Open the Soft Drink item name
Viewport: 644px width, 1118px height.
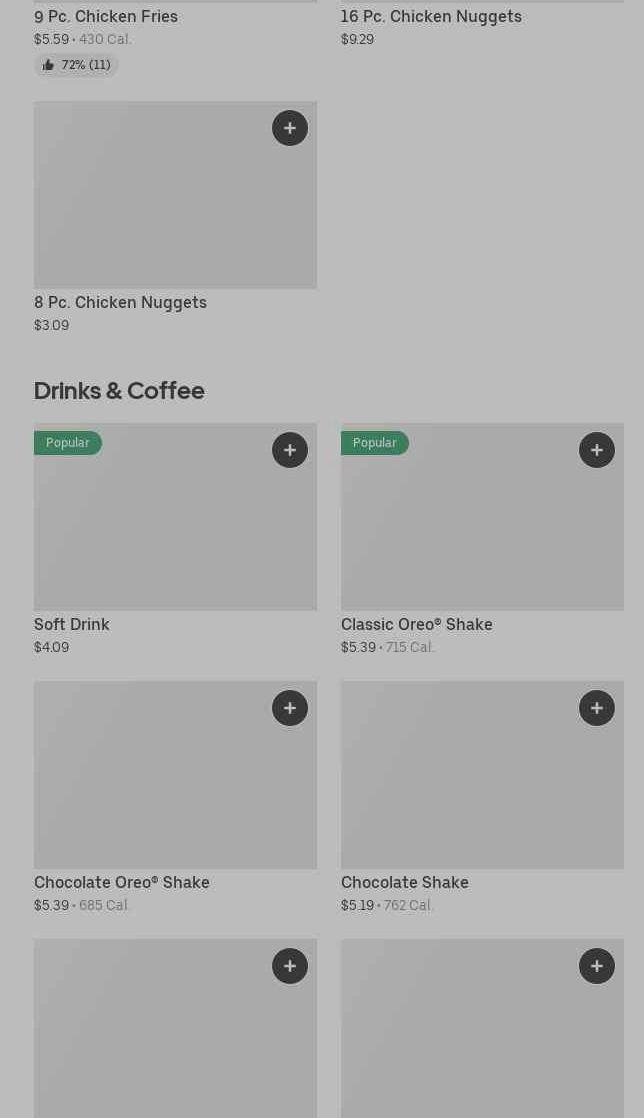tap(72, 624)
